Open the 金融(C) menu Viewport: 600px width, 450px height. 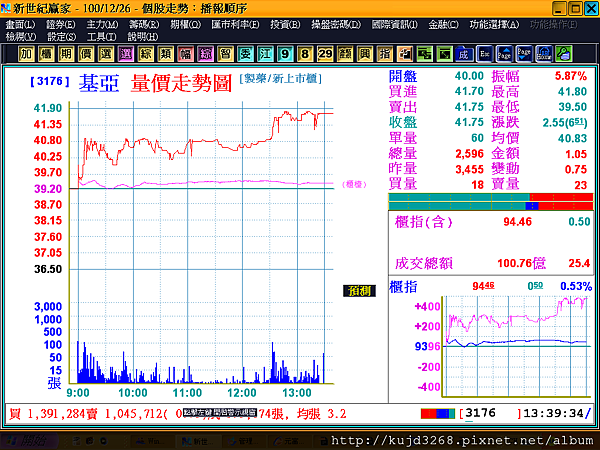443,25
